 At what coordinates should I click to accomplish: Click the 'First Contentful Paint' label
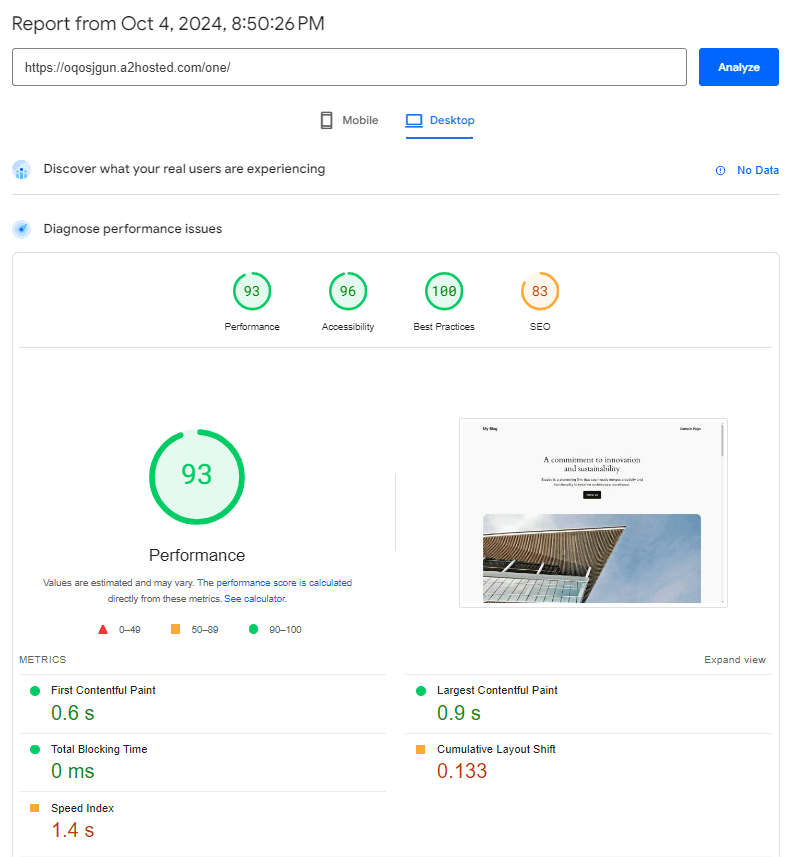coord(103,690)
